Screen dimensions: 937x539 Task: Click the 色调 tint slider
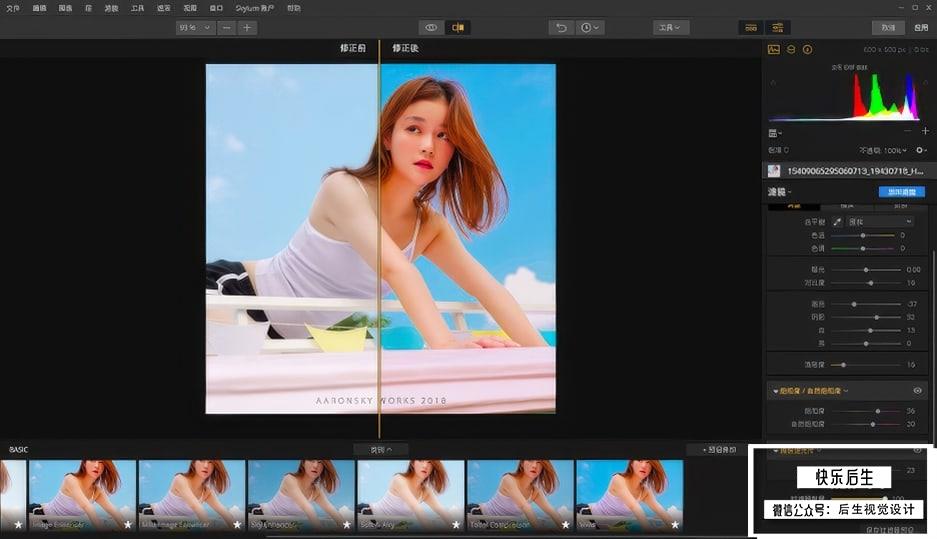point(865,248)
